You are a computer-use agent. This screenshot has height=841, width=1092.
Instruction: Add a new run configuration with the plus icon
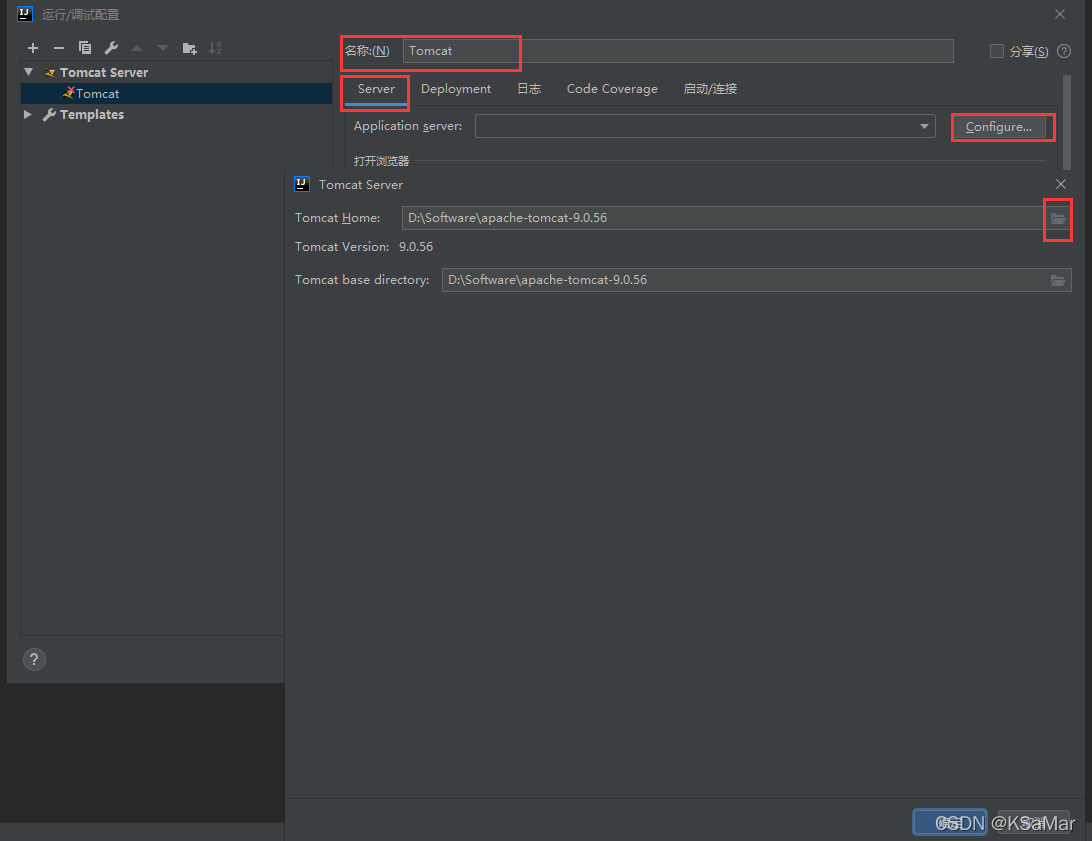click(x=33, y=48)
